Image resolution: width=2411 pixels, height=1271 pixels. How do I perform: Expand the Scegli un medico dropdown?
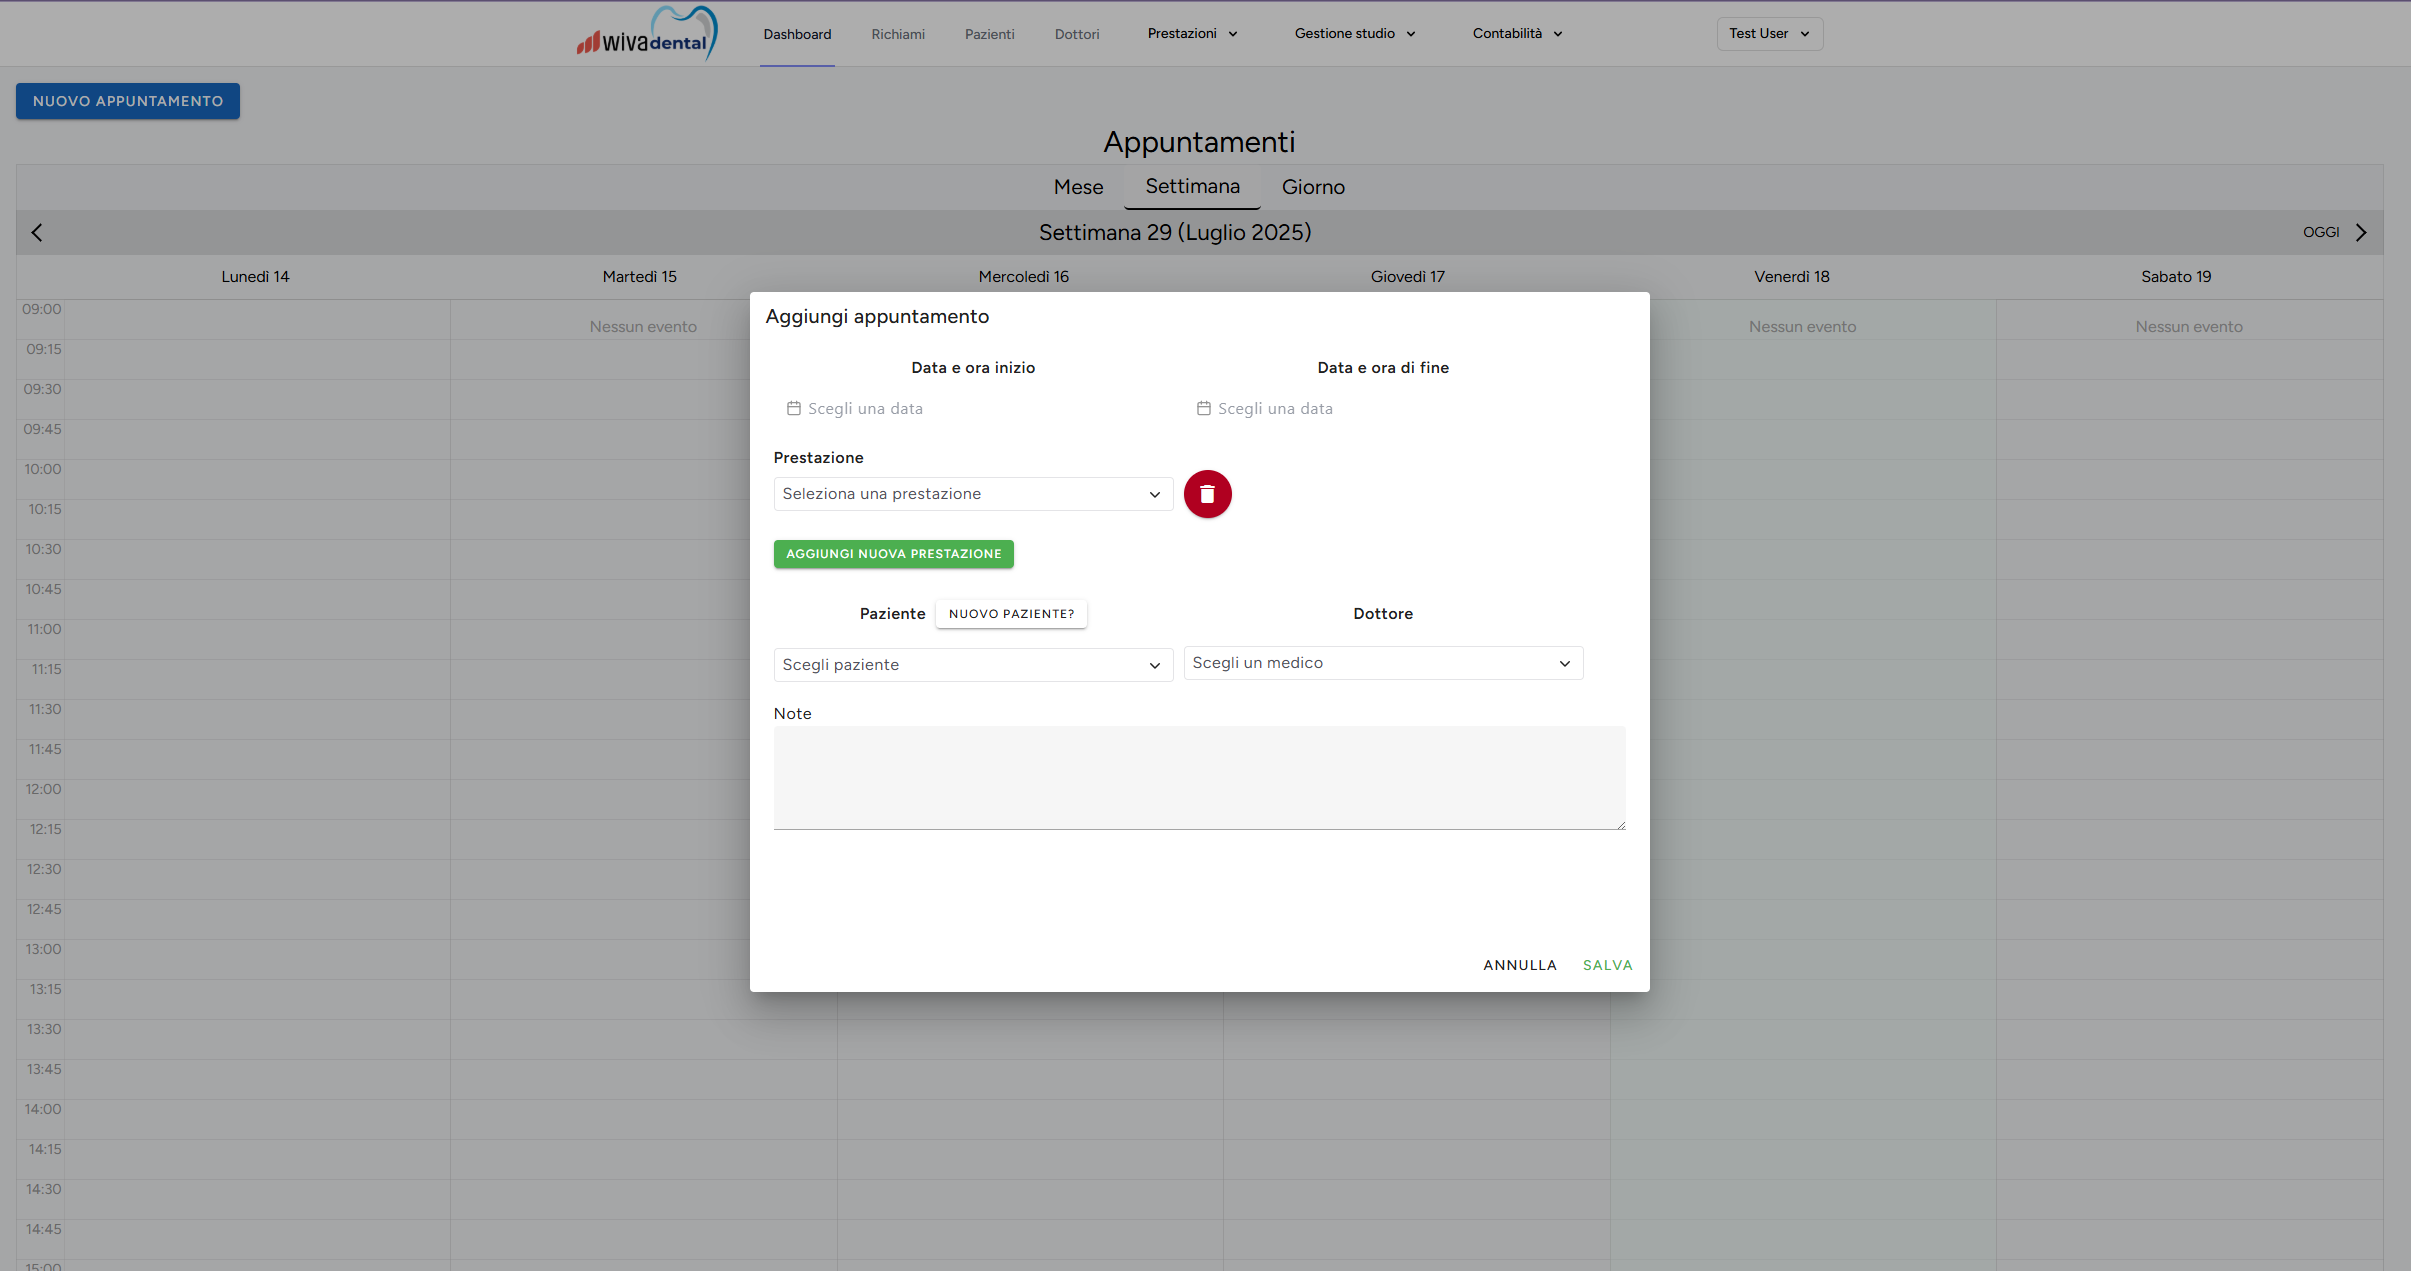point(1382,663)
